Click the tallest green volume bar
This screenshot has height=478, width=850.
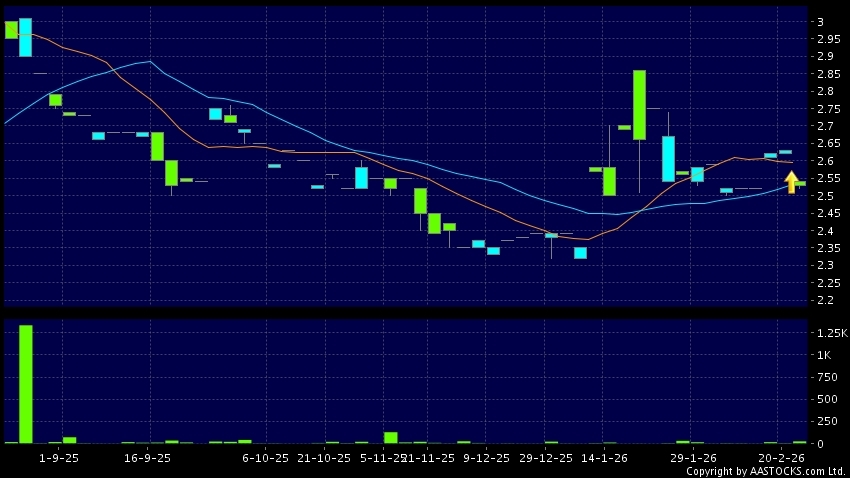click(x=25, y=384)
